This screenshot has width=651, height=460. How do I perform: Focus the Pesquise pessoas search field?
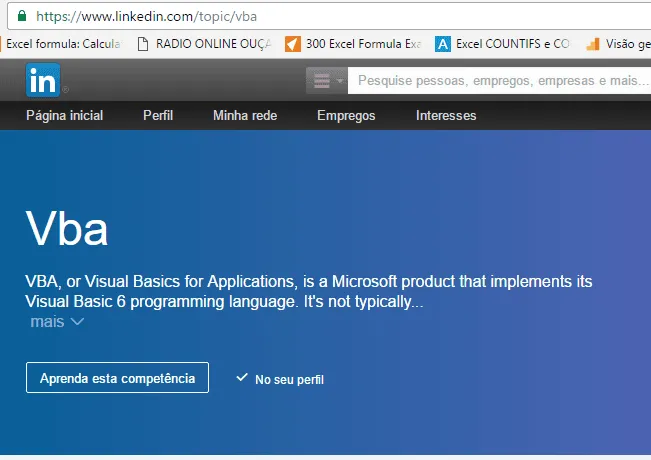point(499,81)
